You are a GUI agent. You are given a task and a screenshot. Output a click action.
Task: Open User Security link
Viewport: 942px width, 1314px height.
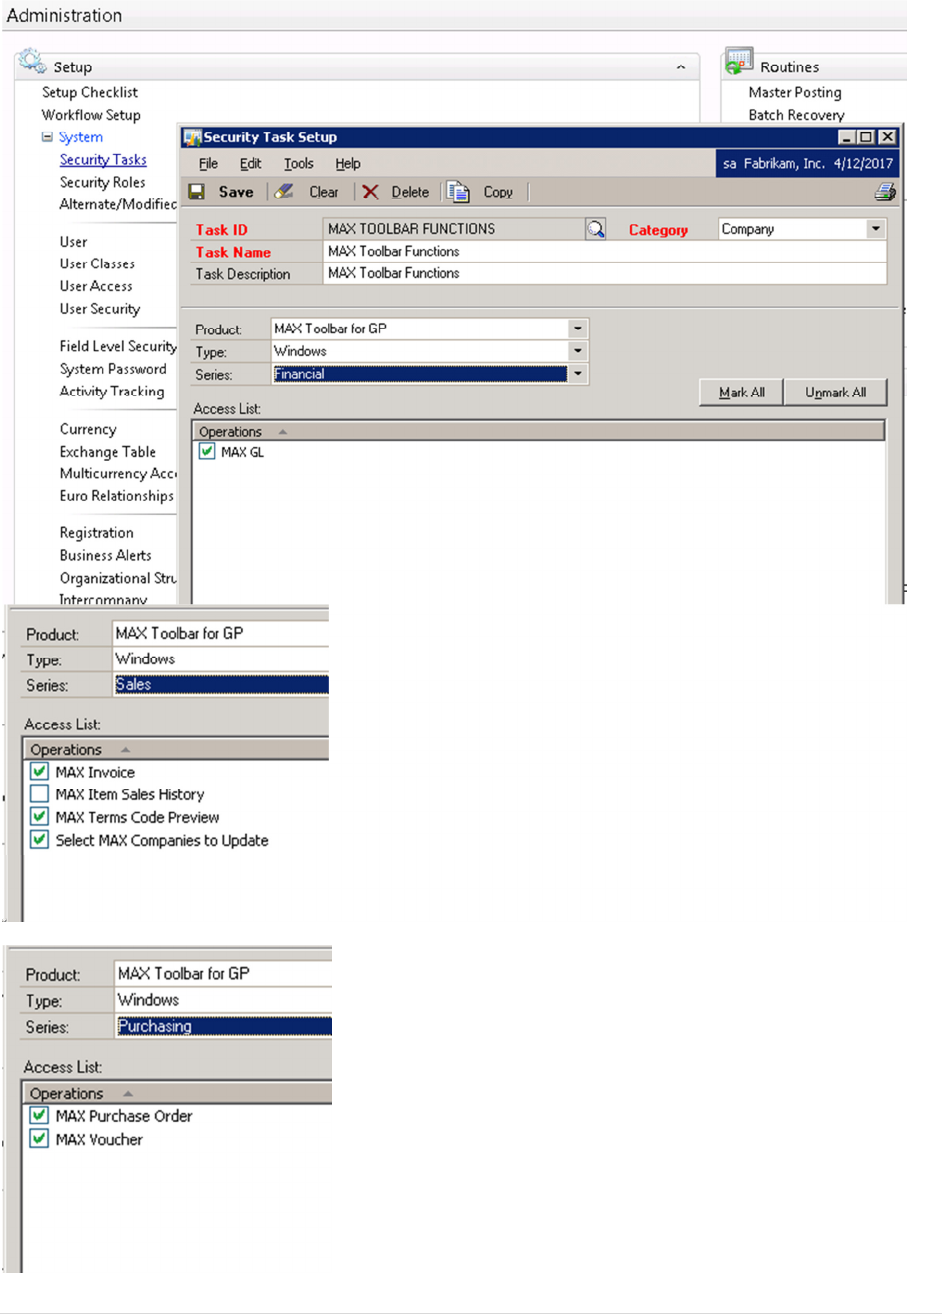(x=100, y=309)
